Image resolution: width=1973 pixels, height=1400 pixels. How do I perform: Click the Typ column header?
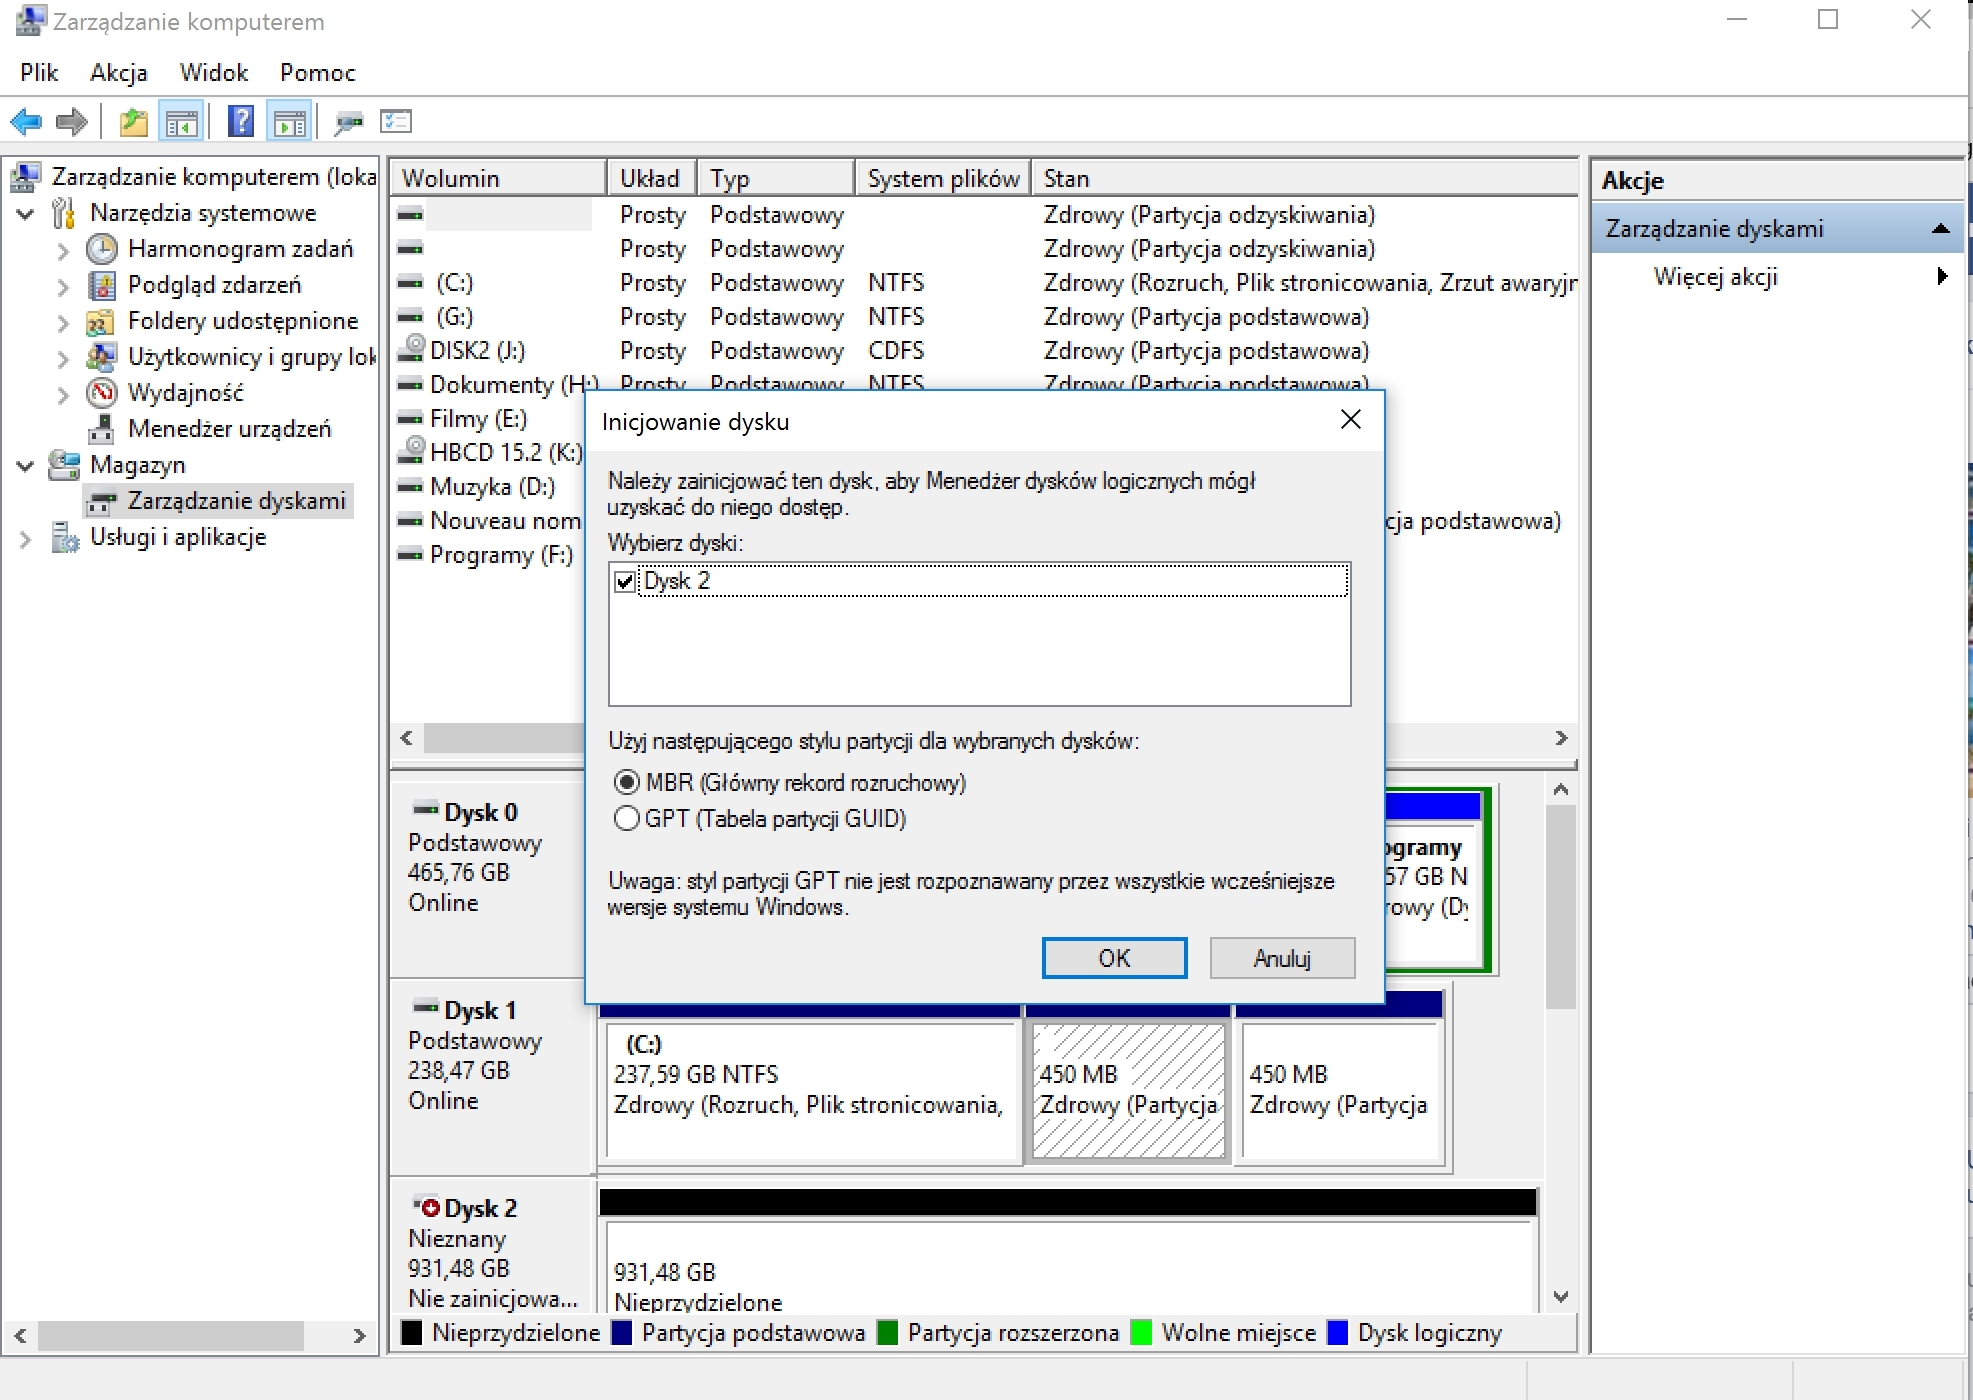pos(776,178)
